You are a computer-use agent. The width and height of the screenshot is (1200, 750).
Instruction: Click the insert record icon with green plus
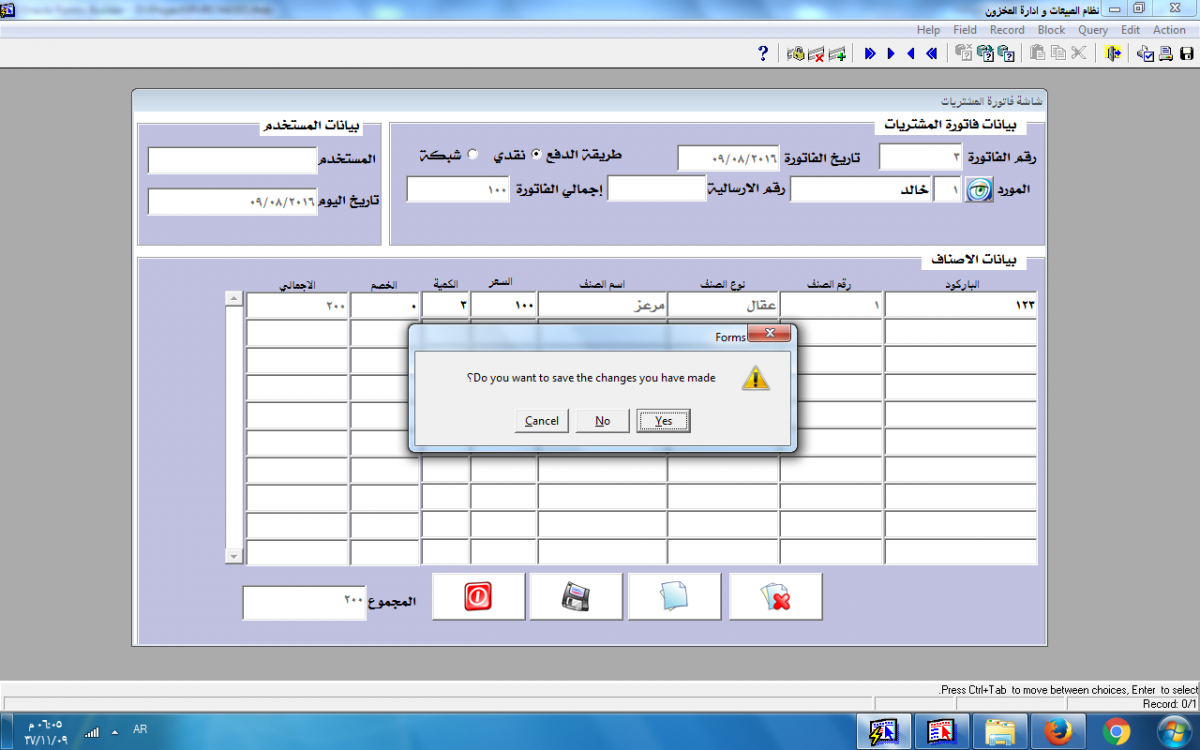837,54
